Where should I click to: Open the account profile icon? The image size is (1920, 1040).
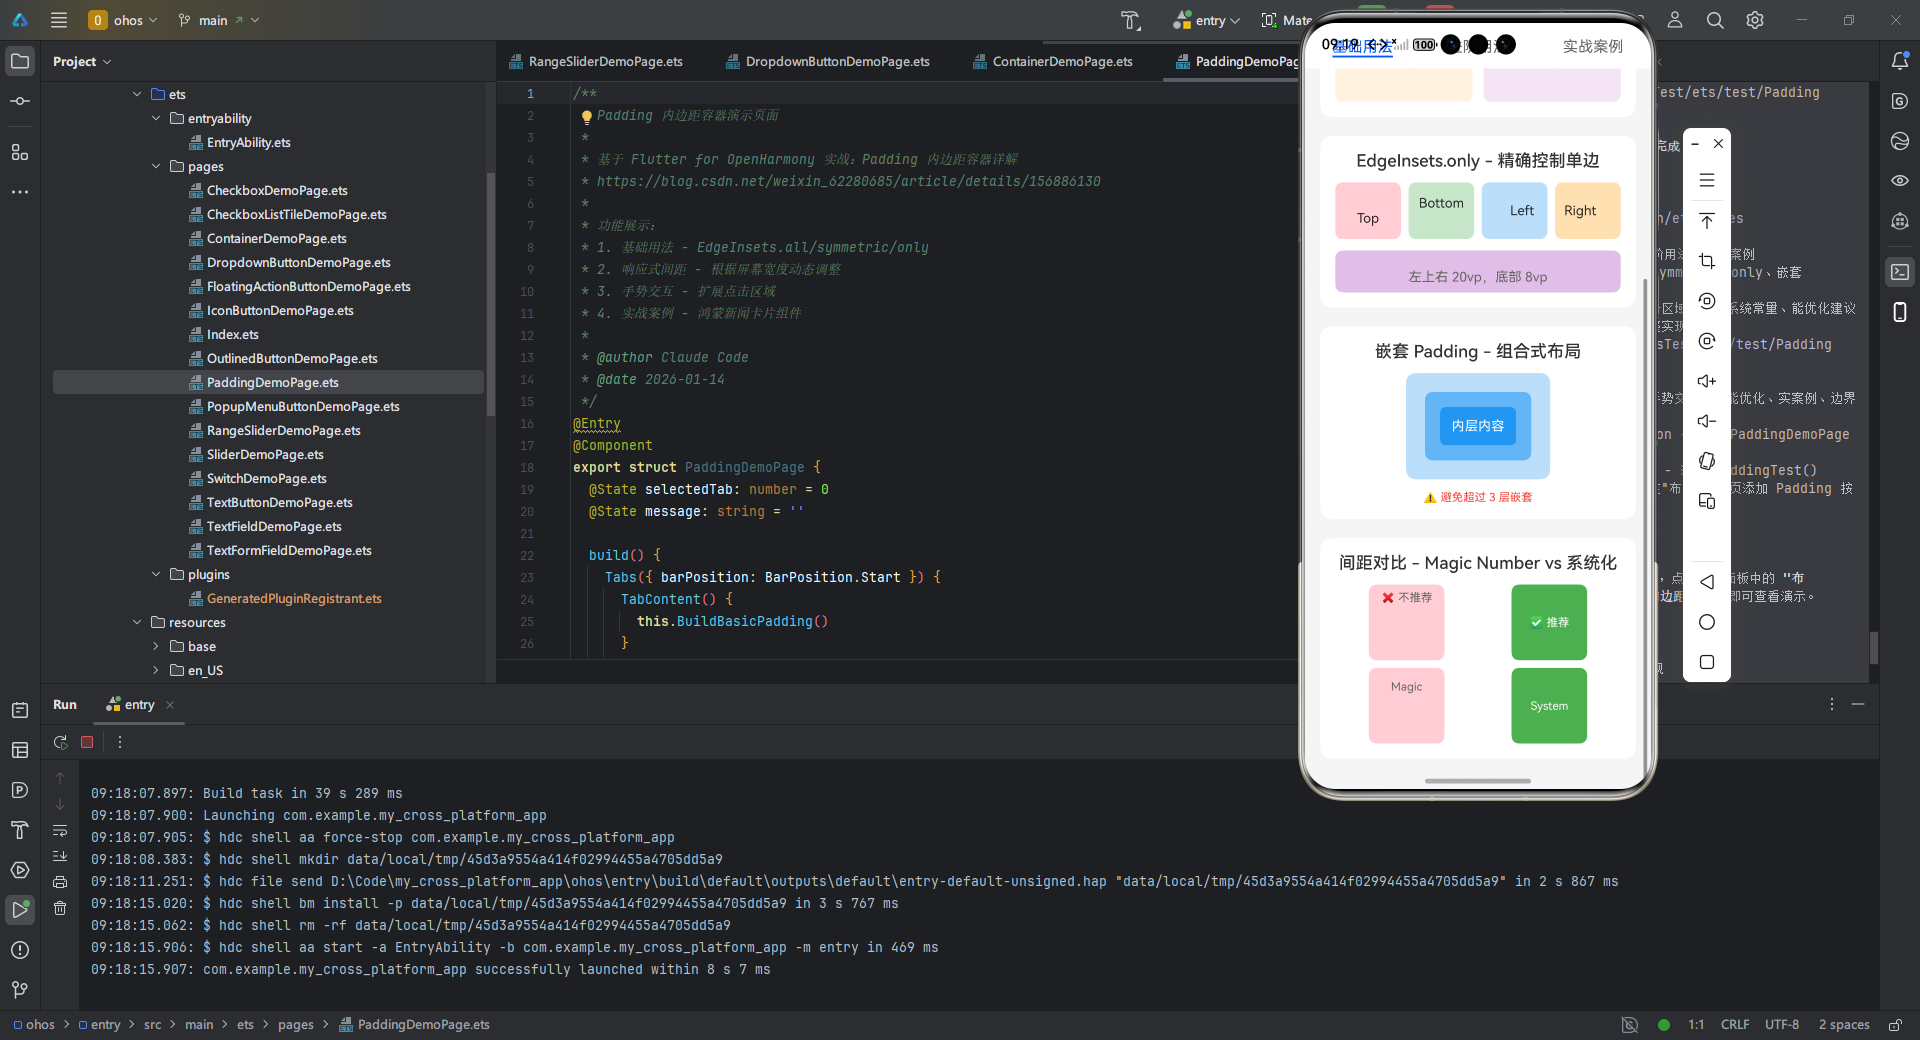coord(1675,20)
